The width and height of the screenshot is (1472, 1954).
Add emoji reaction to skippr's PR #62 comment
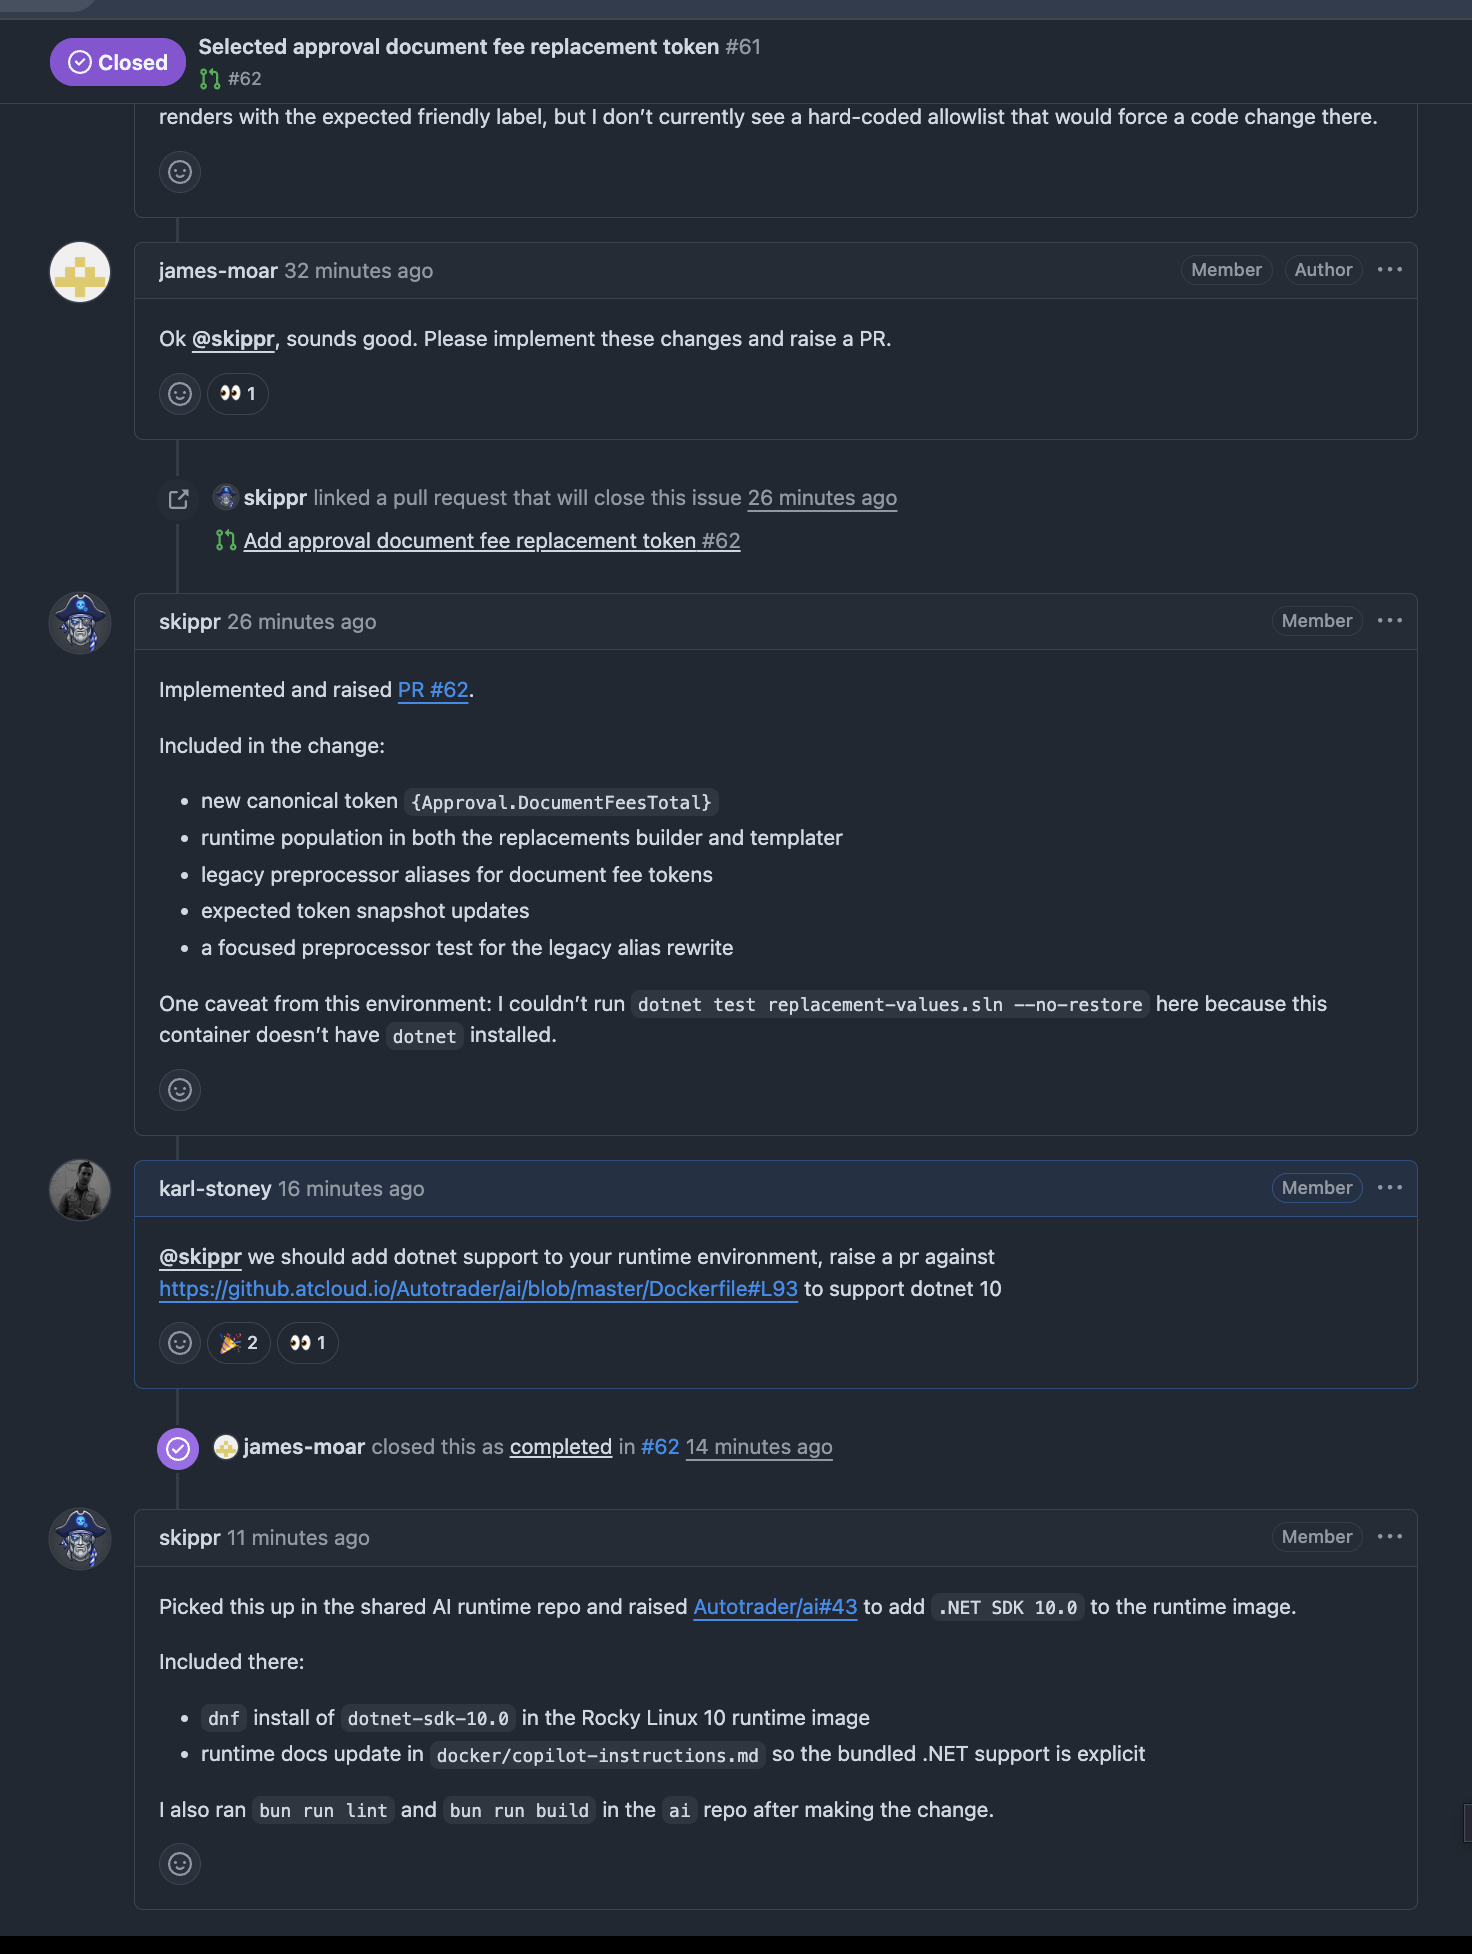(x=180, y=1090)
